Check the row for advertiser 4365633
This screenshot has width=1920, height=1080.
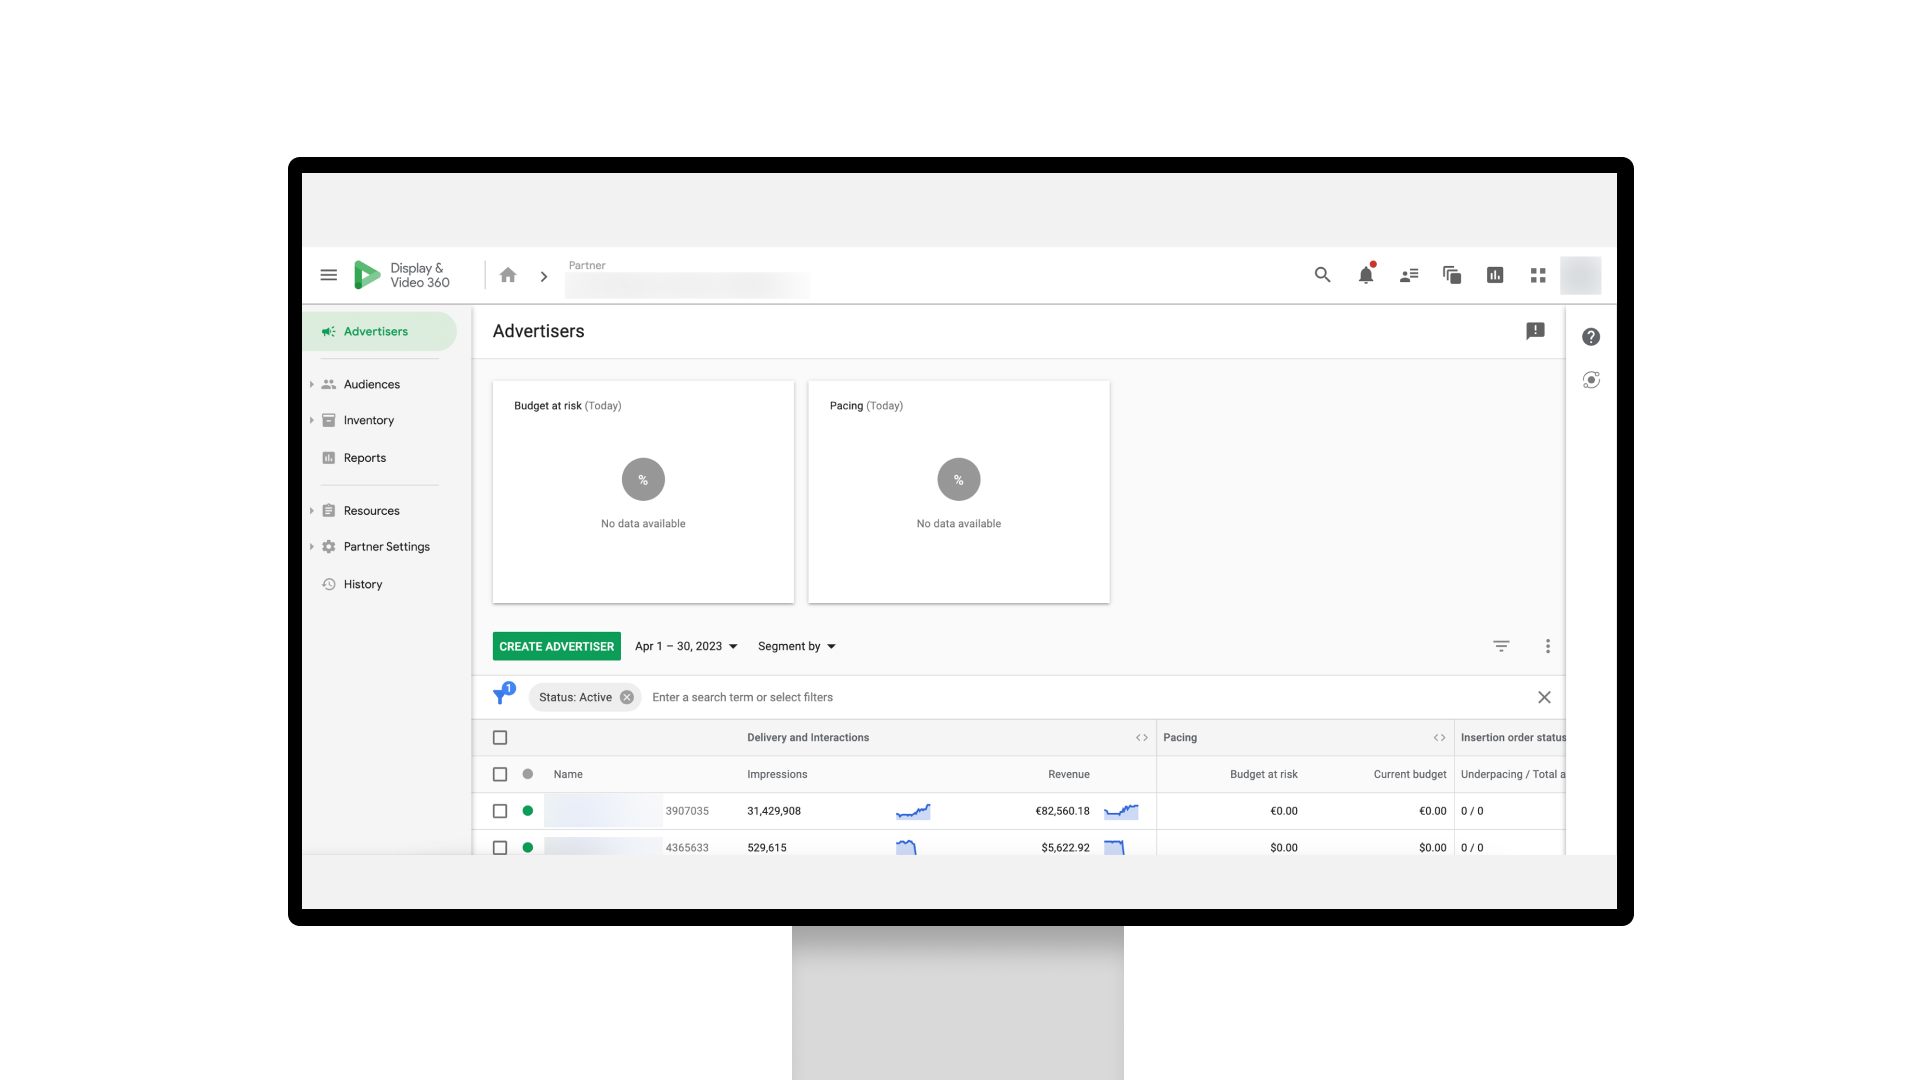click(x=500, y=847)
